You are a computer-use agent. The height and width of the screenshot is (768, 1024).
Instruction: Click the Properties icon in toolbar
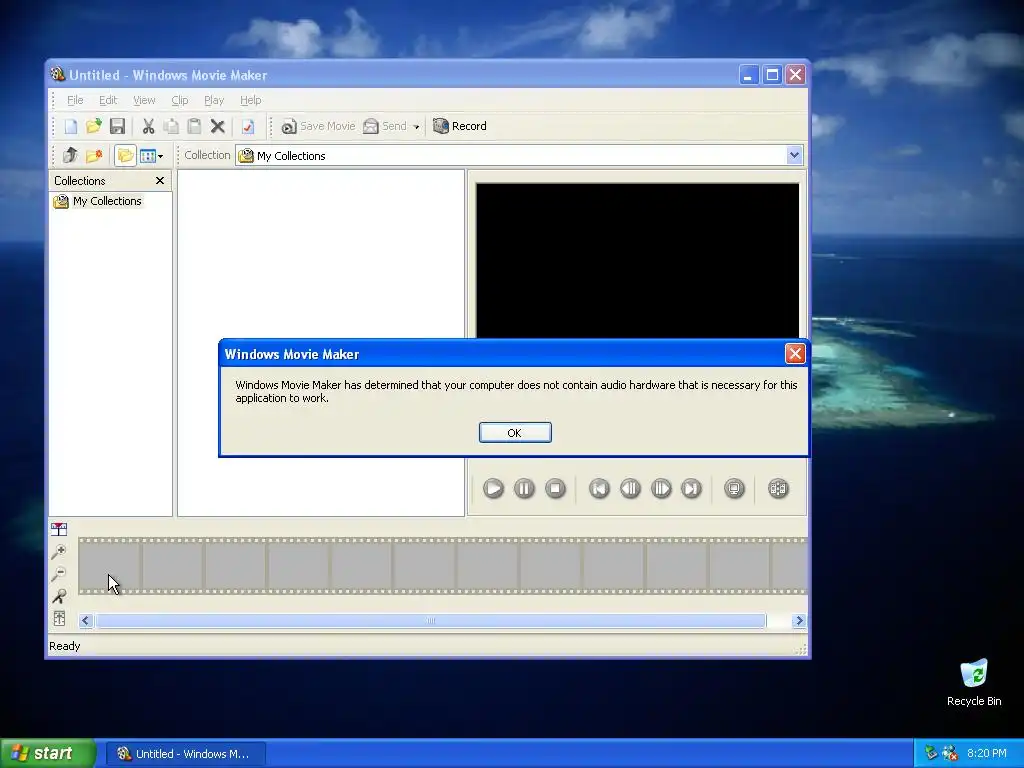[248, 126]
